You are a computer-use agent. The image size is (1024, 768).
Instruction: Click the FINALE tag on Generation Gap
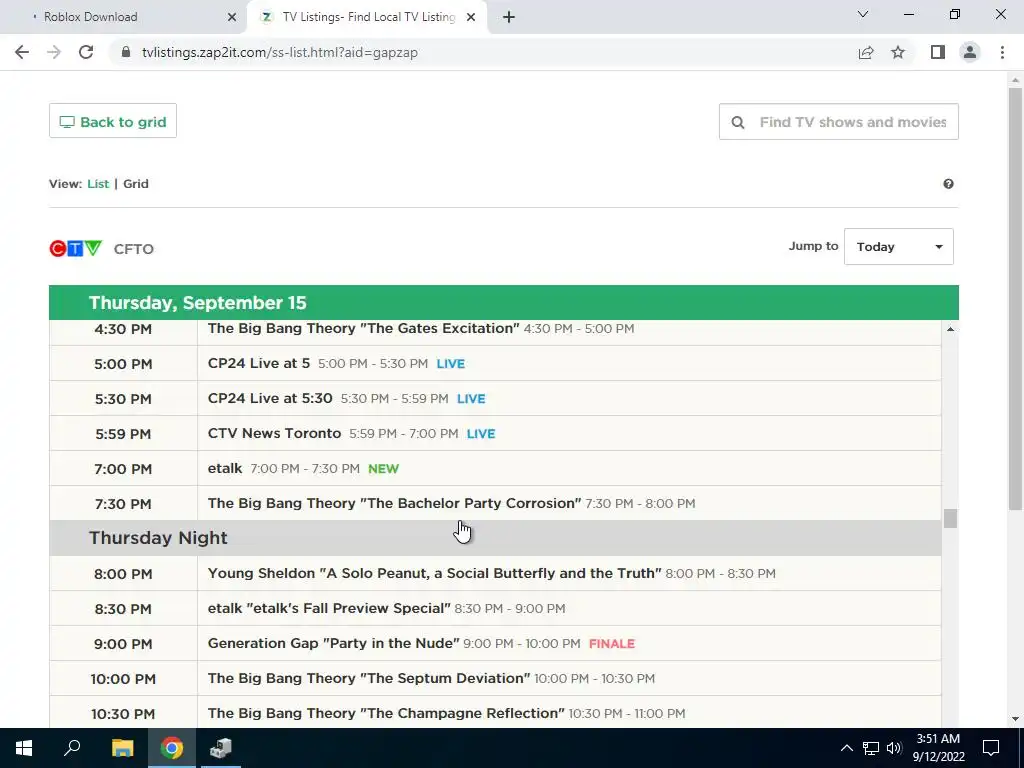click(x=611, y=643)
